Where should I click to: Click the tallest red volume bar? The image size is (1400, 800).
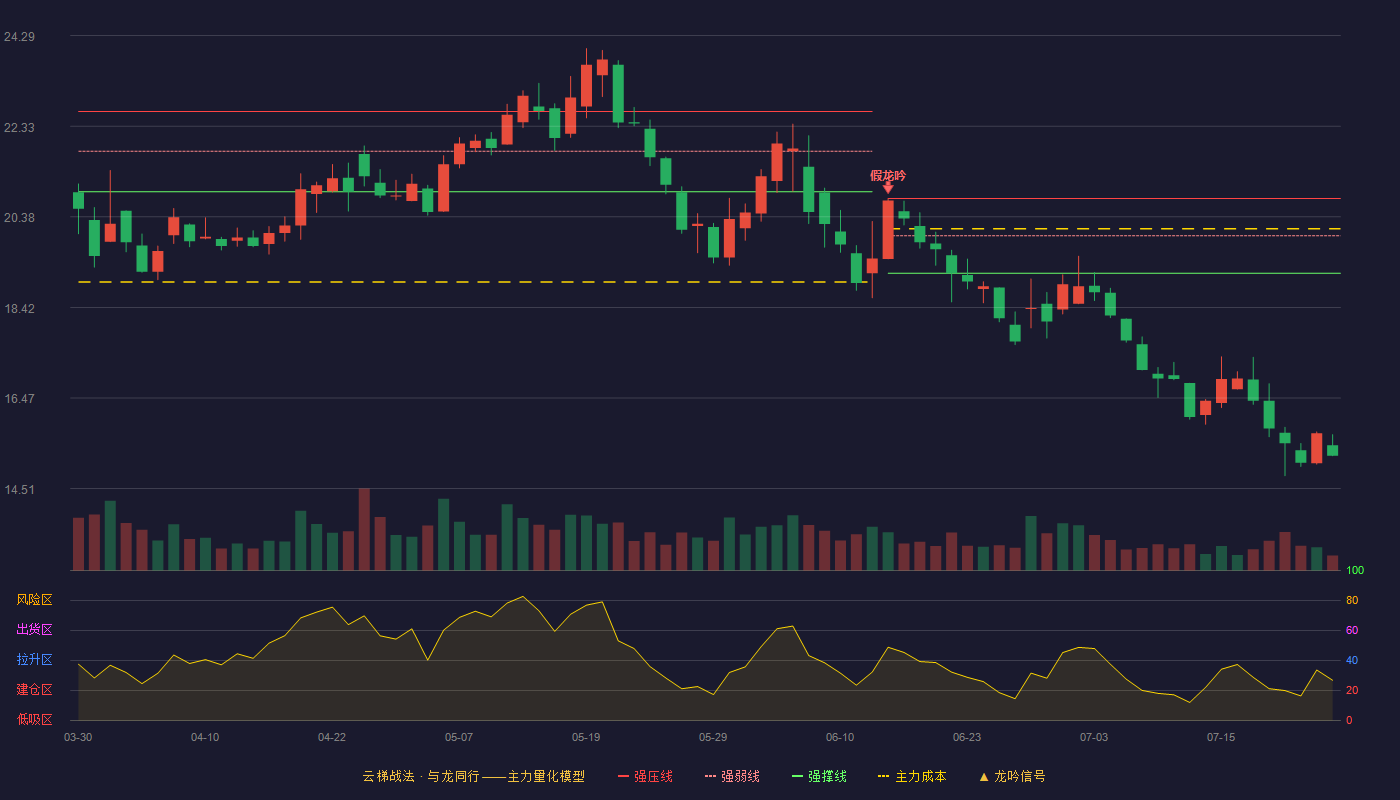pyautogui.click(x=364, y=529)
